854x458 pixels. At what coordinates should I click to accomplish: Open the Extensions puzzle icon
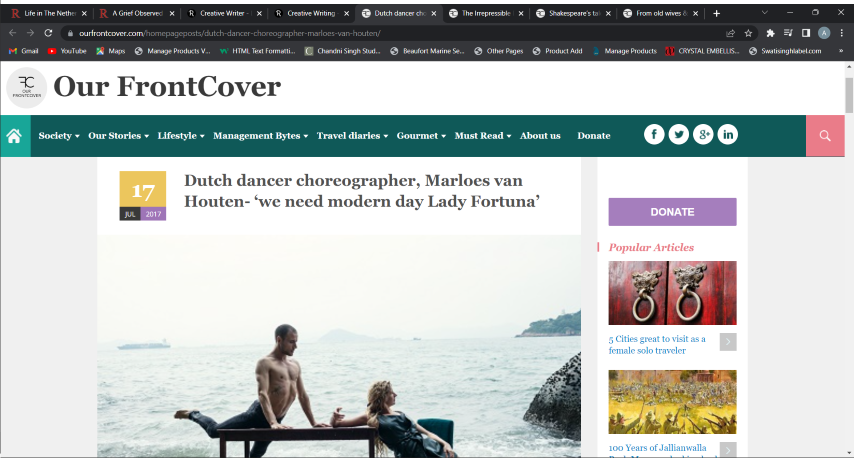[770, 33]
